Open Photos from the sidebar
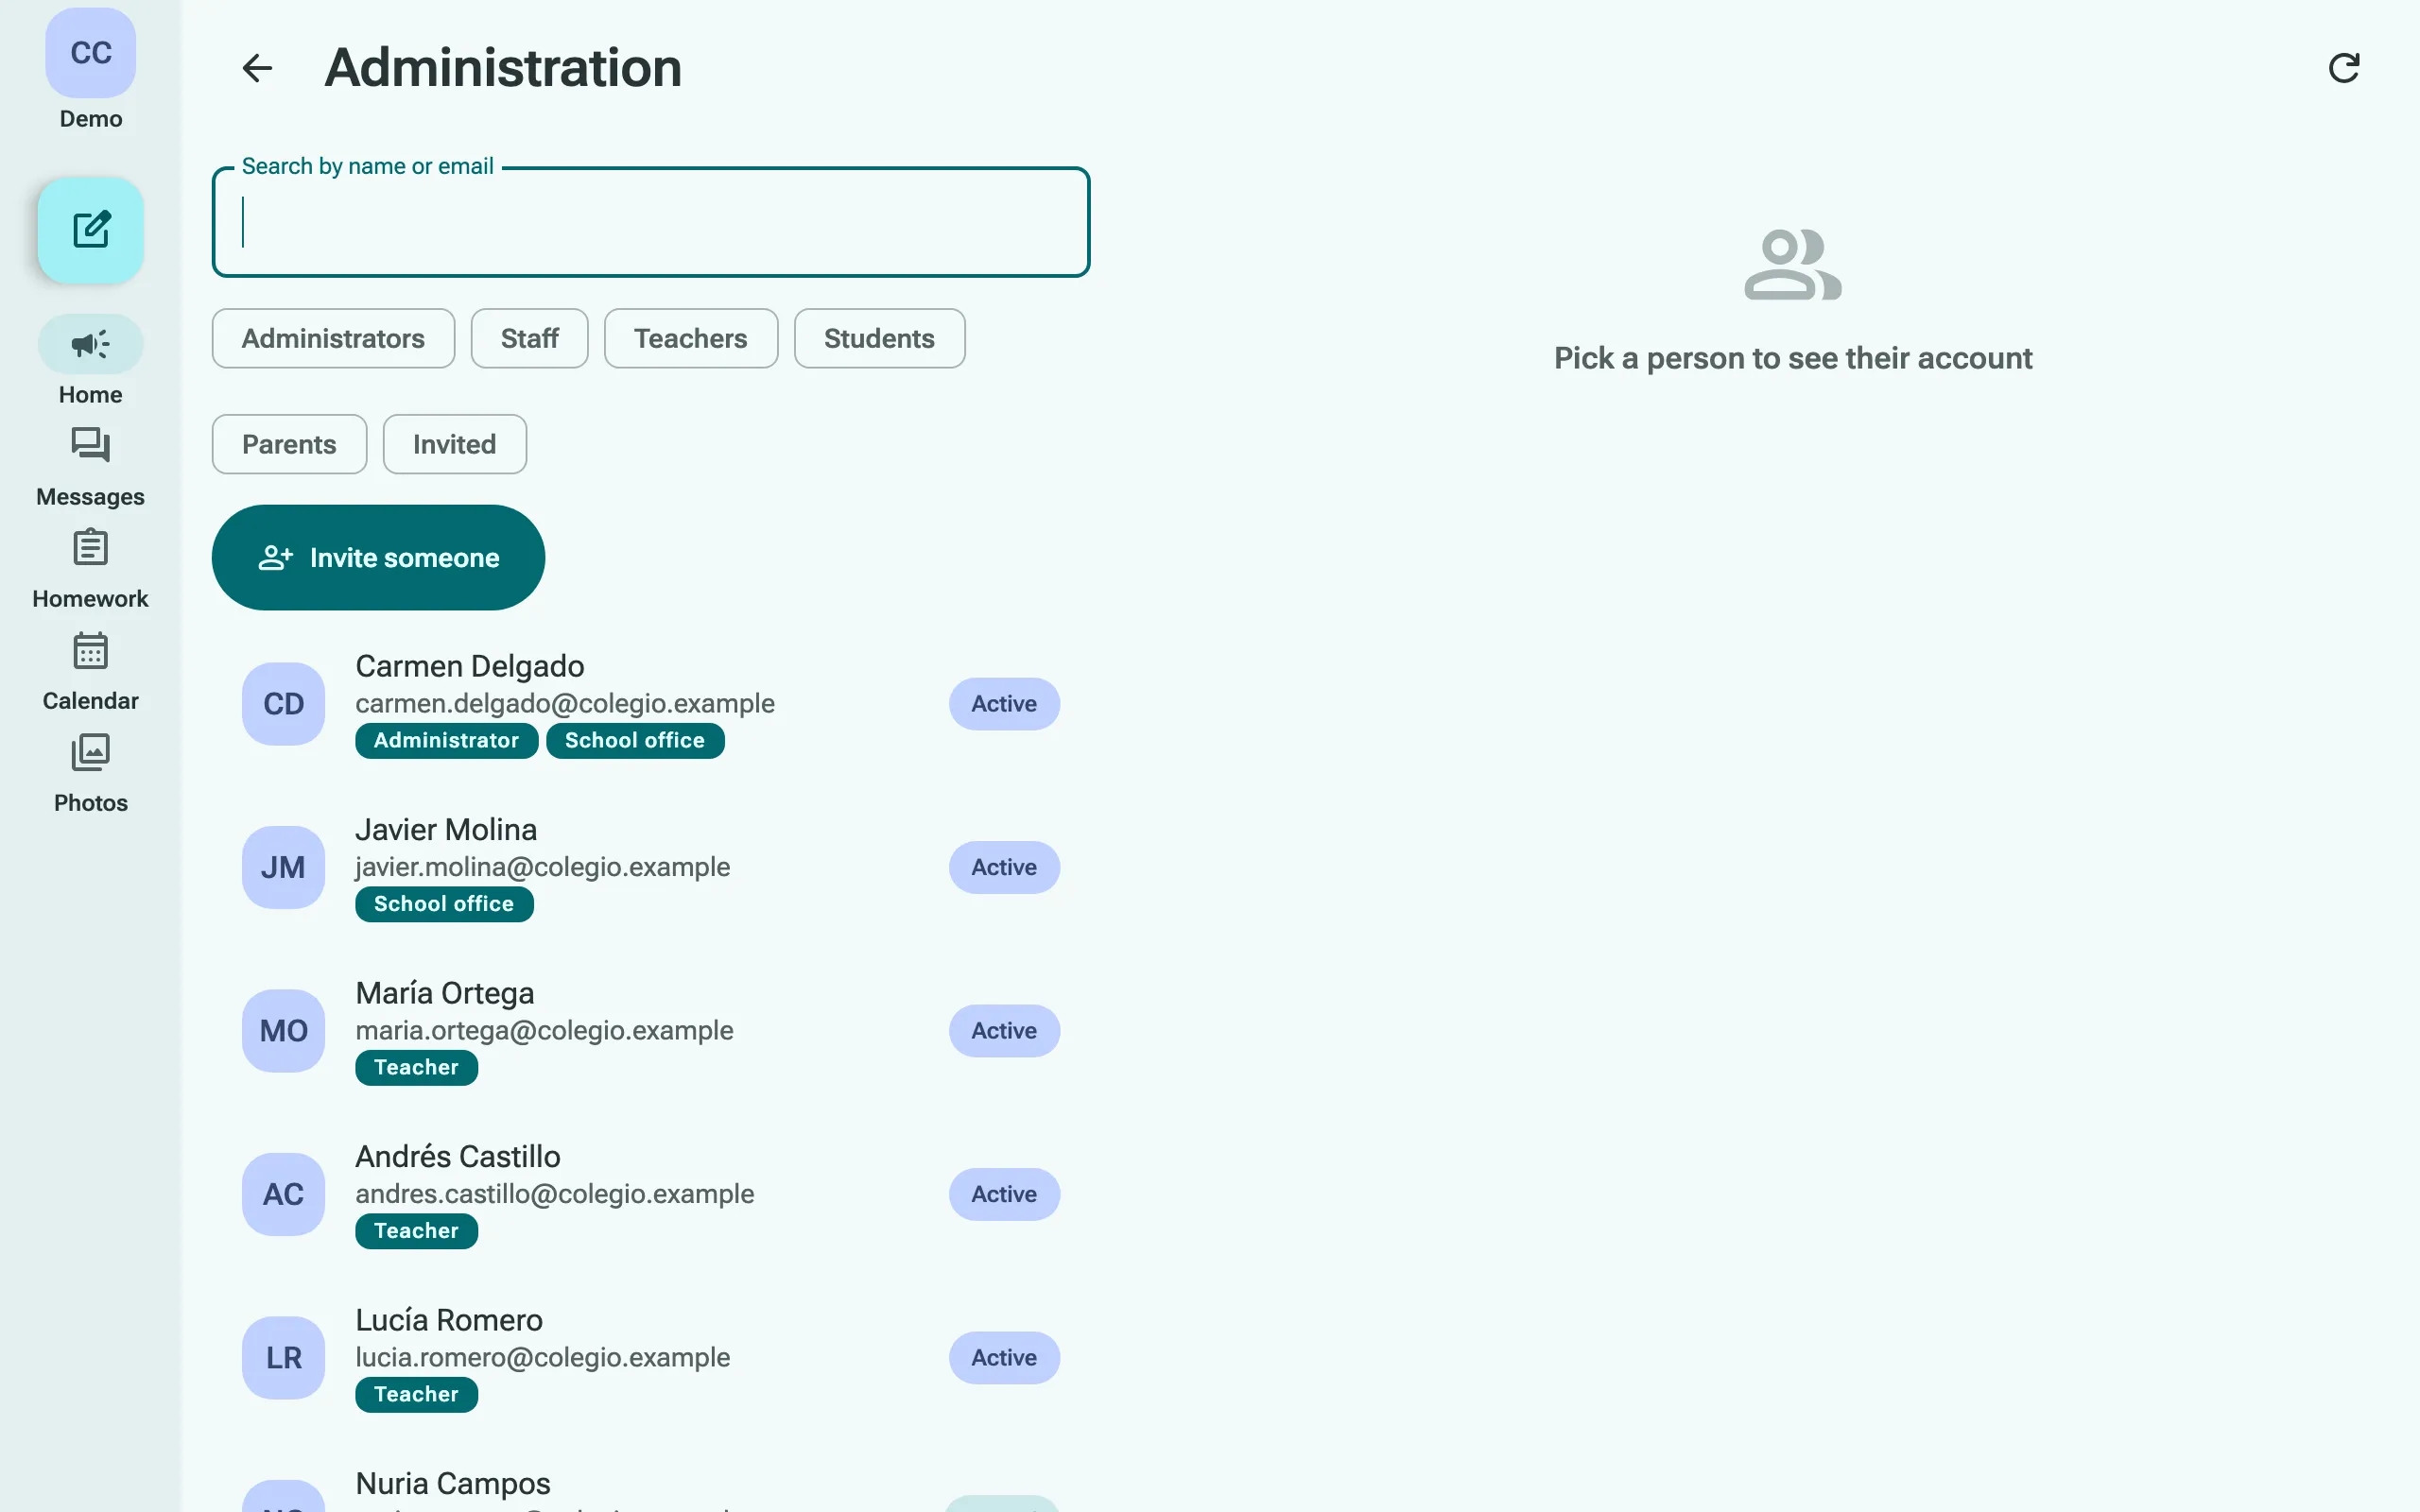Viewport: 2420px width, 1512px height. pyautogui.click(x=91, y=774)
